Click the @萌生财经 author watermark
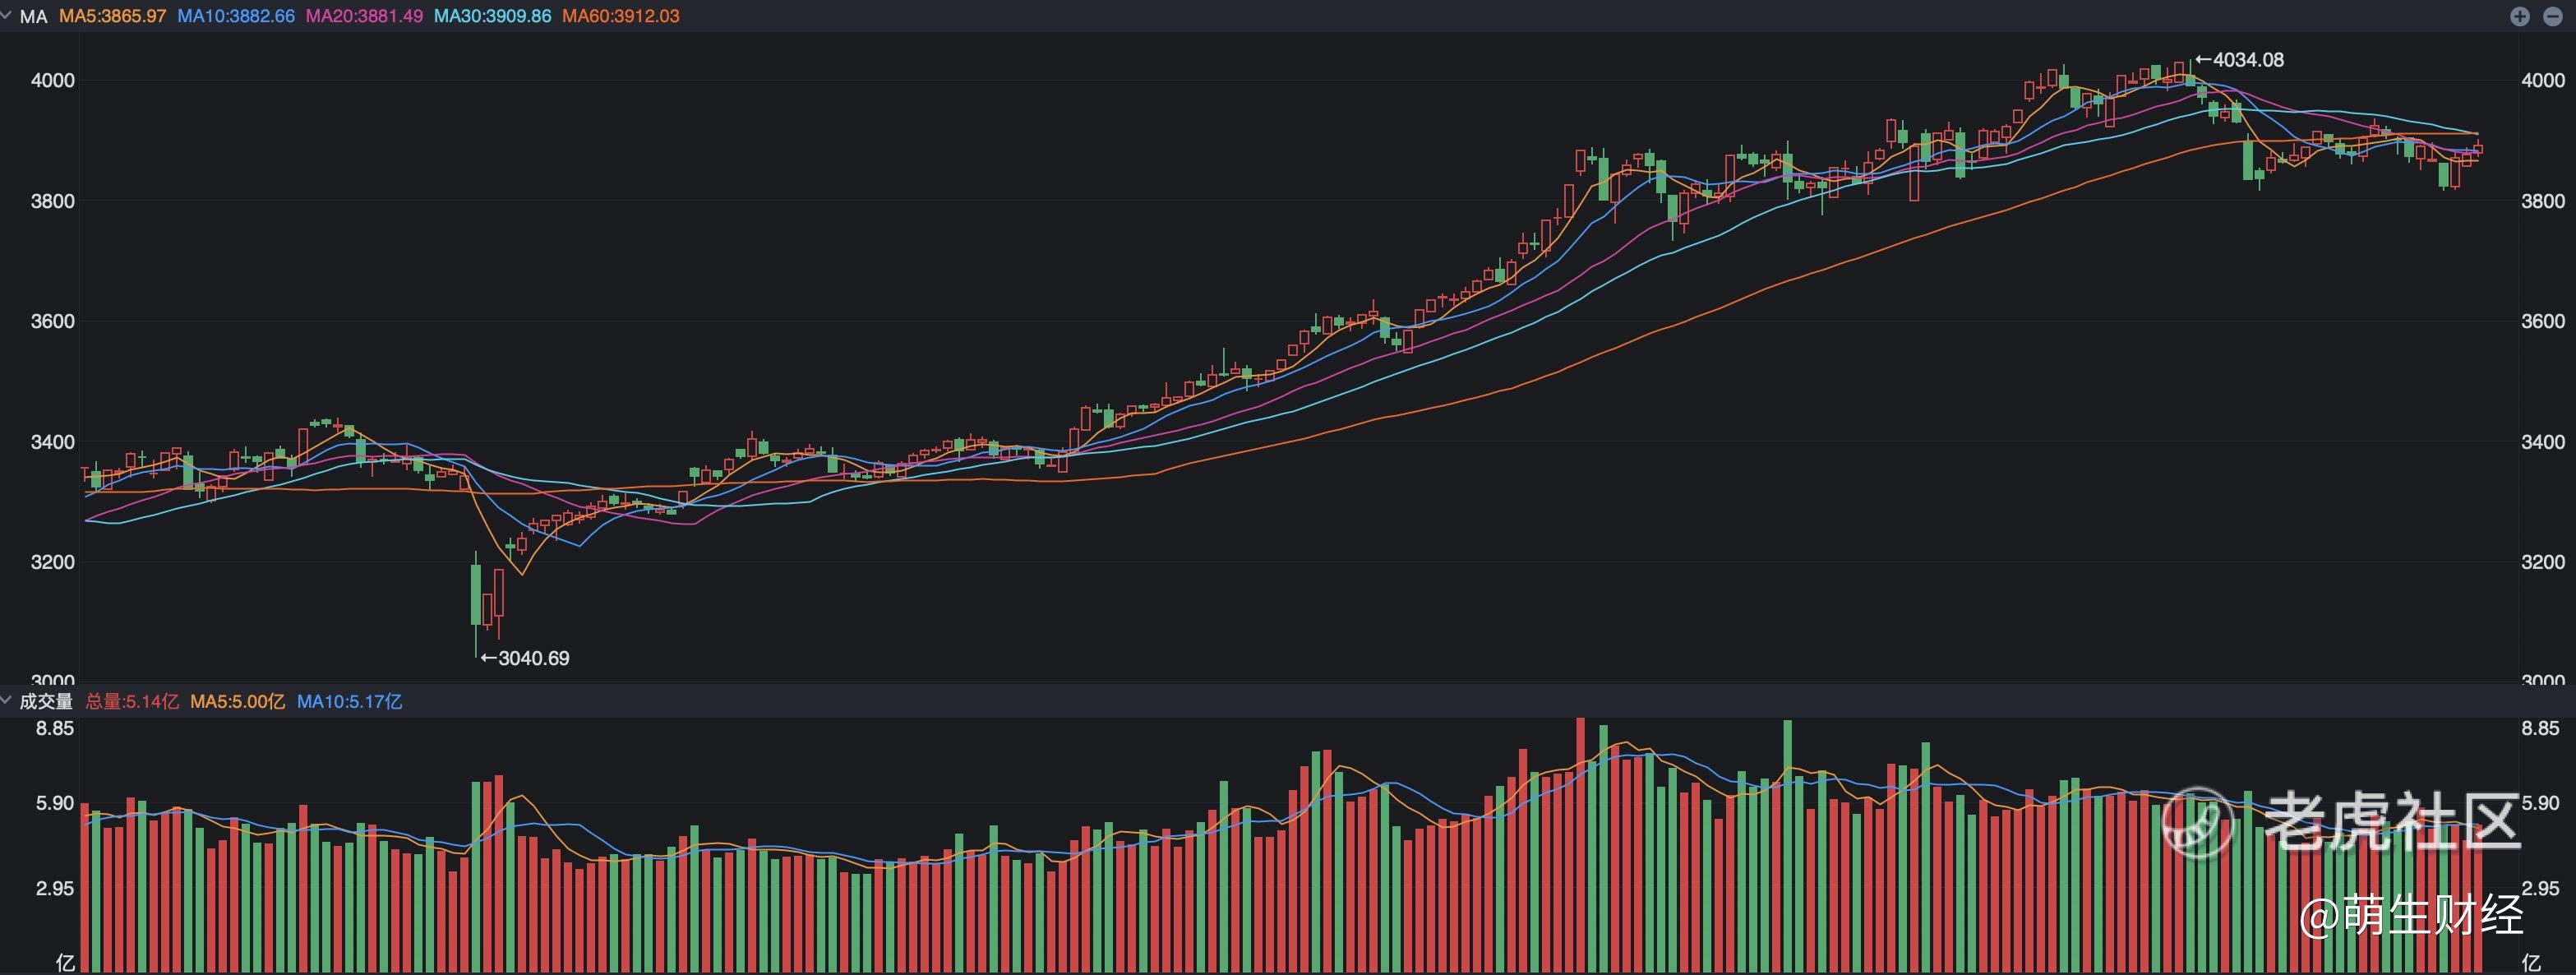This screenshot has height=975, width=2576. (x=2410, y=916)
